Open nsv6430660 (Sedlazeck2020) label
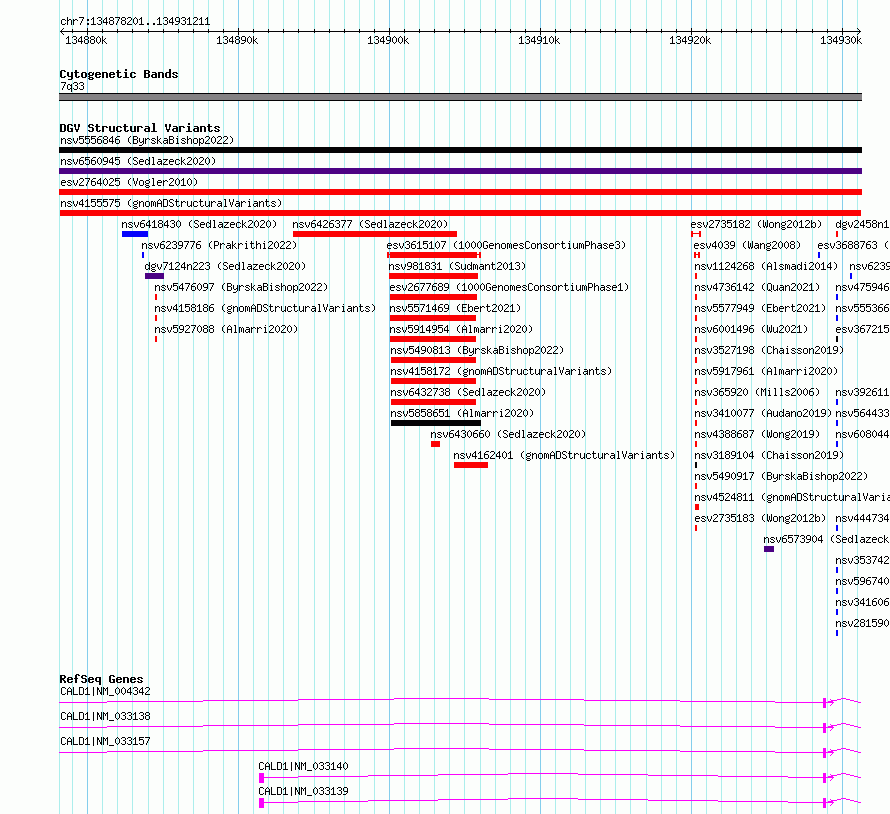Image resolution: width=890 pixels, height=814 pixels. pyautogui.click(x=508, y=434)
